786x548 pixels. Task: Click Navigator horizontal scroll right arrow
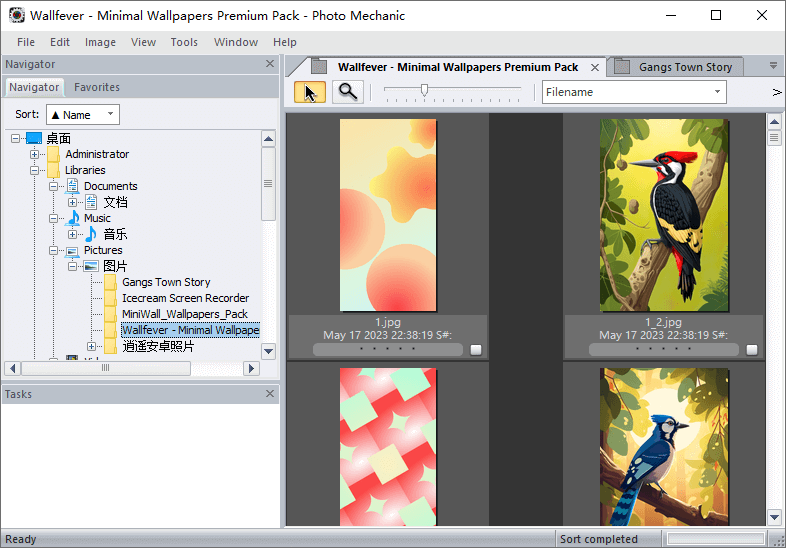[x=251, y=369]
